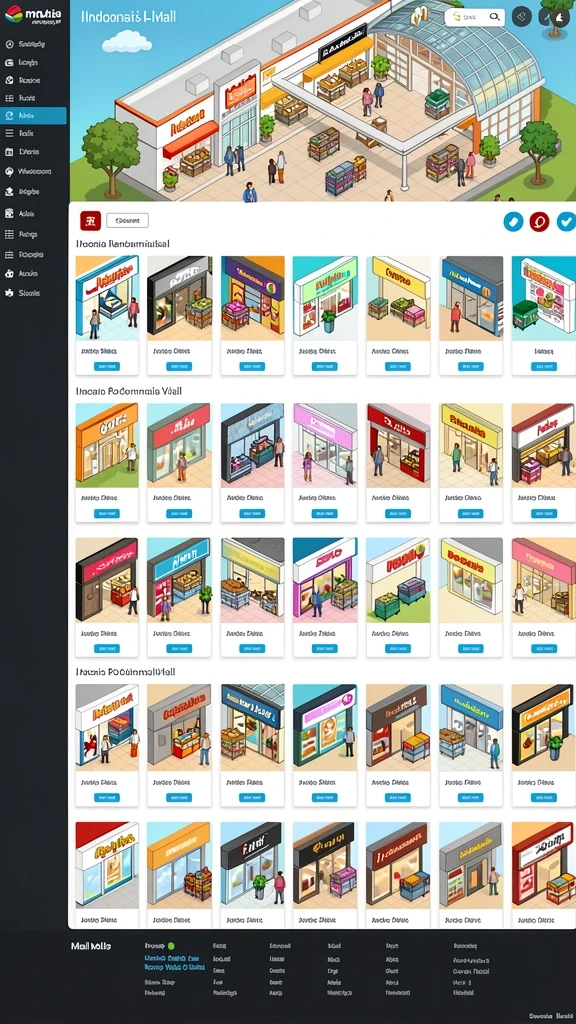Click inside the header search field
Screen dimensions: 576x1024
tap(473, 18)
